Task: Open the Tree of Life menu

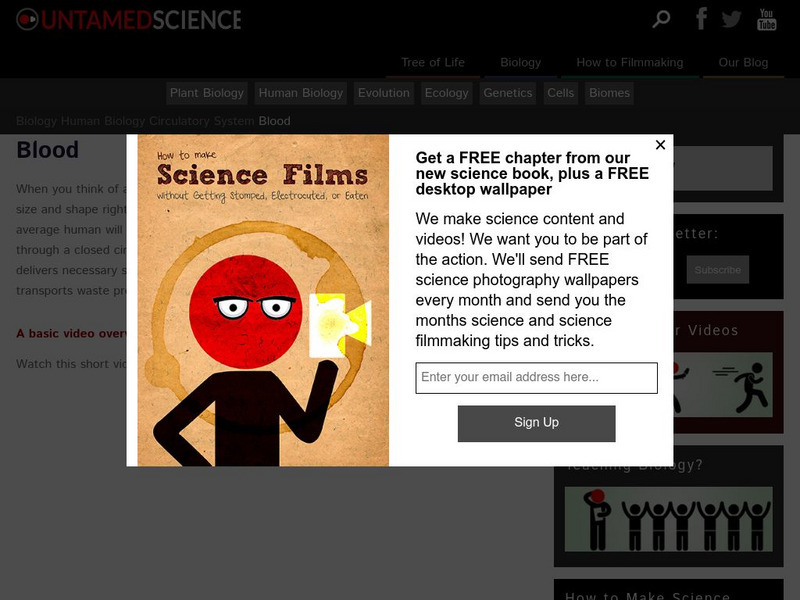Action: point(433,63)
